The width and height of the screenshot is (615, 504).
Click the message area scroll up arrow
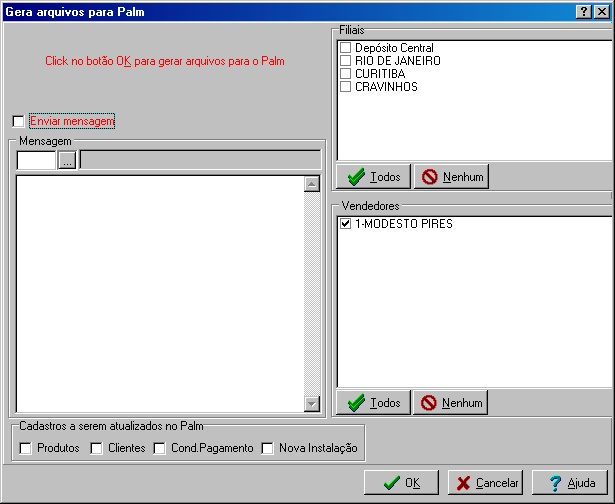(312, 184)
